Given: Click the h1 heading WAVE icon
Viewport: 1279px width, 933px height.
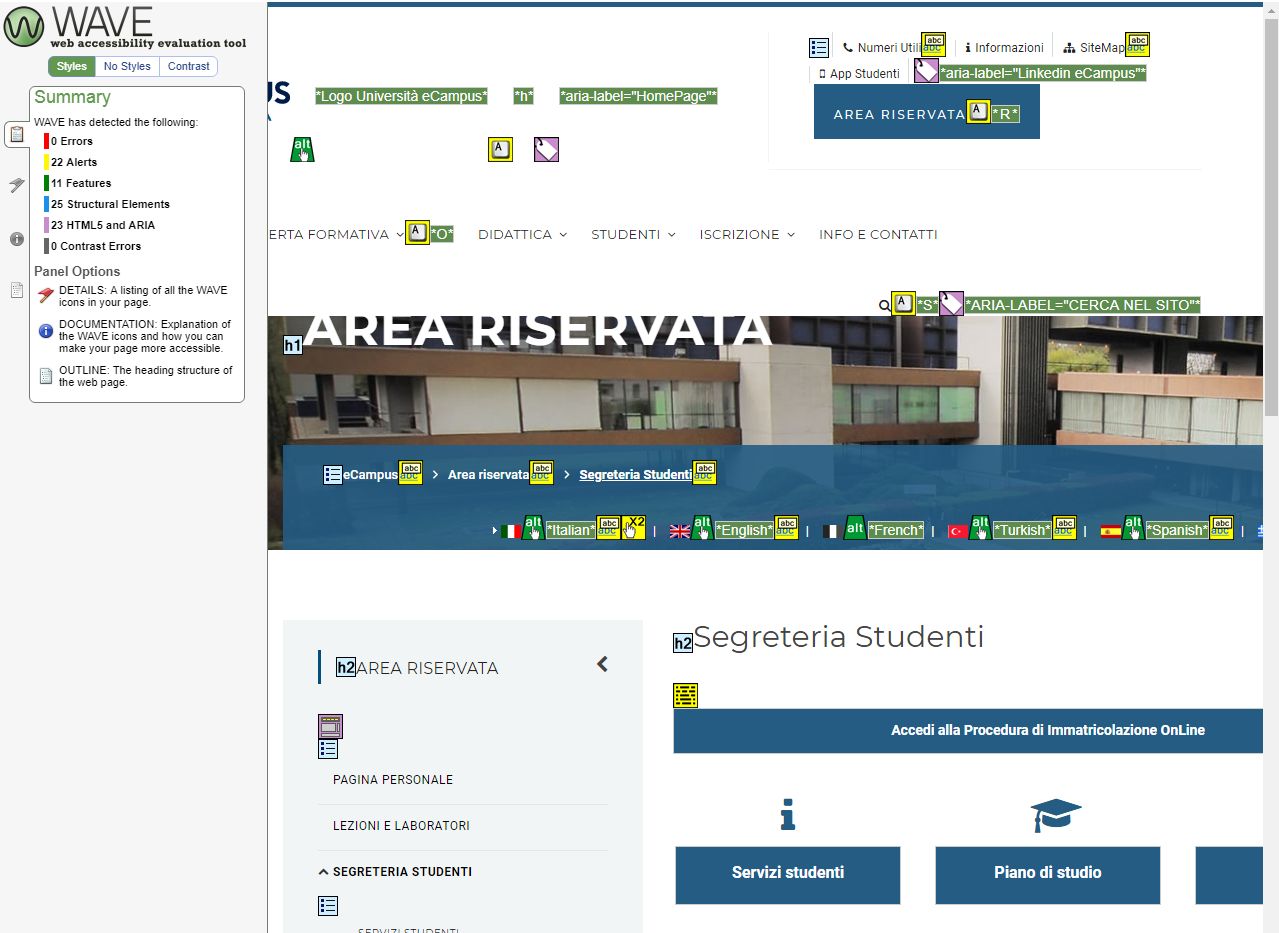Looking at the screenshot, I should click(293, 345).
